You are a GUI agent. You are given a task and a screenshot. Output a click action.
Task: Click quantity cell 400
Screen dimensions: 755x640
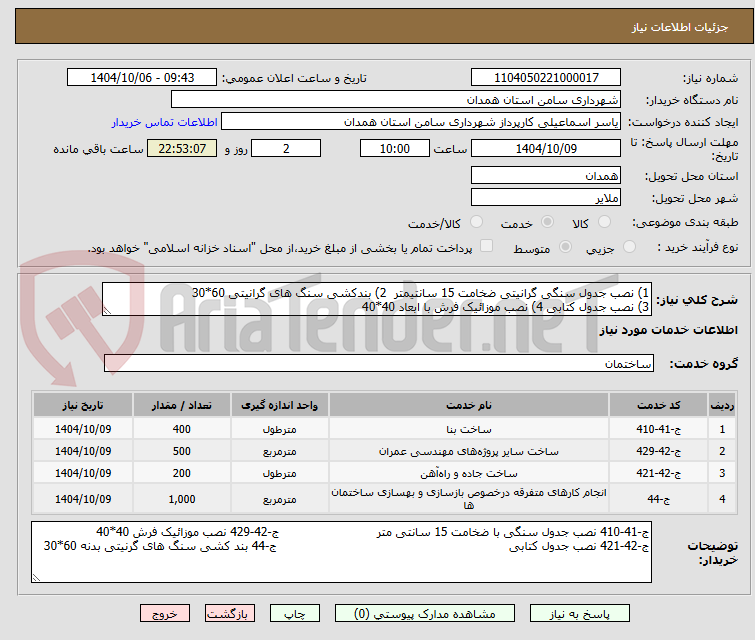coord(182,429)
